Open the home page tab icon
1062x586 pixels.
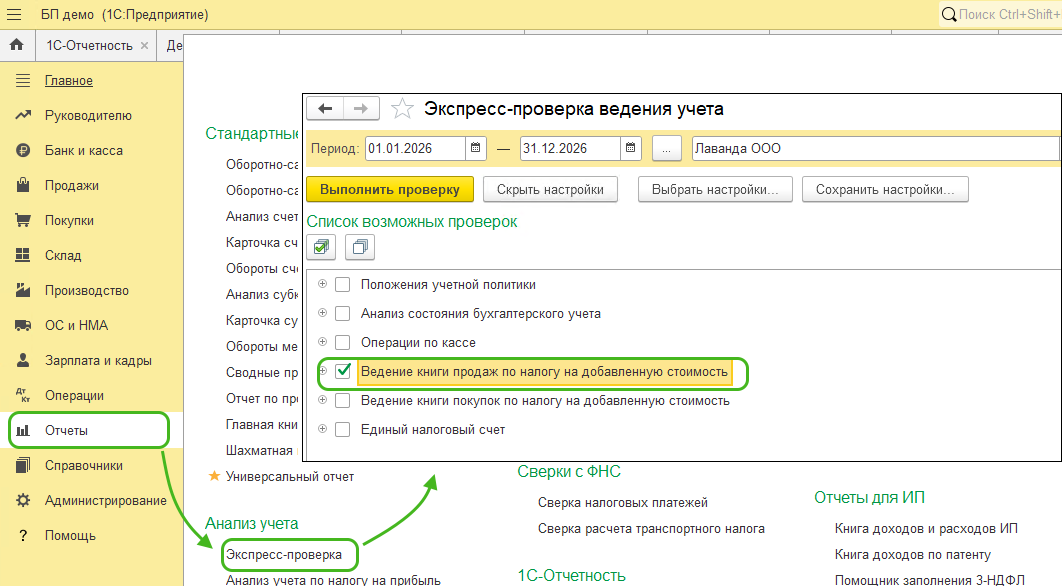tap(16, 46)
